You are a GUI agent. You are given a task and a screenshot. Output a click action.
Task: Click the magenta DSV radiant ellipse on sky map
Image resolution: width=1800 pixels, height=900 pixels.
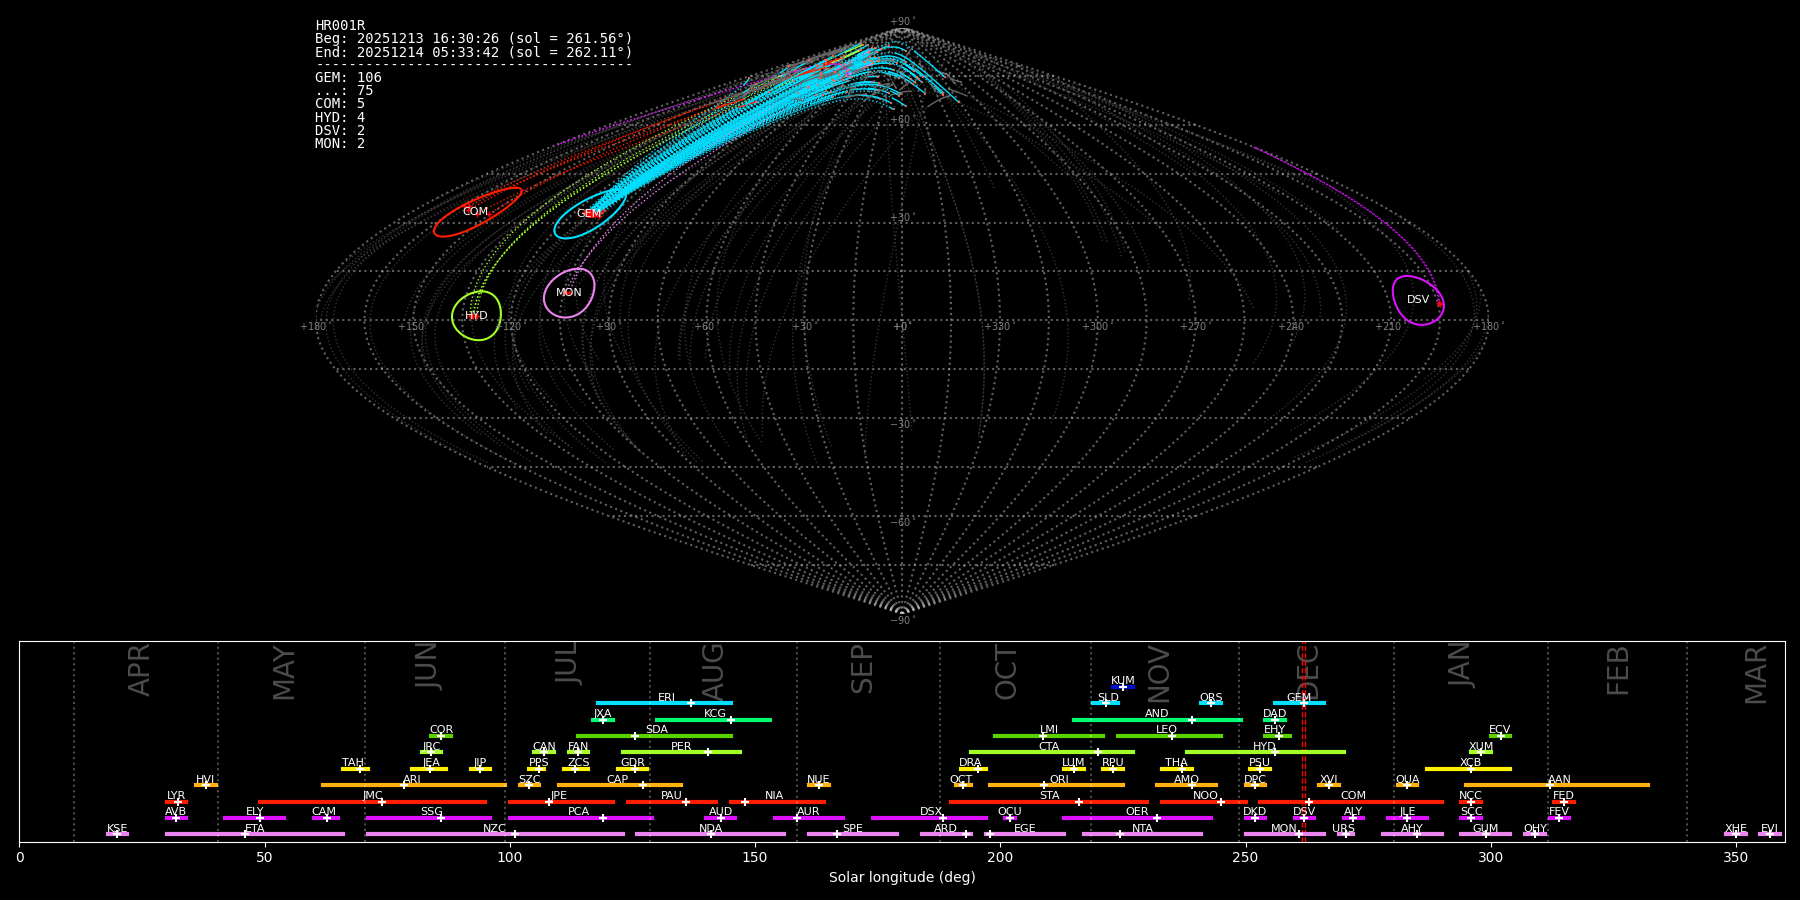coord(1418,300)
